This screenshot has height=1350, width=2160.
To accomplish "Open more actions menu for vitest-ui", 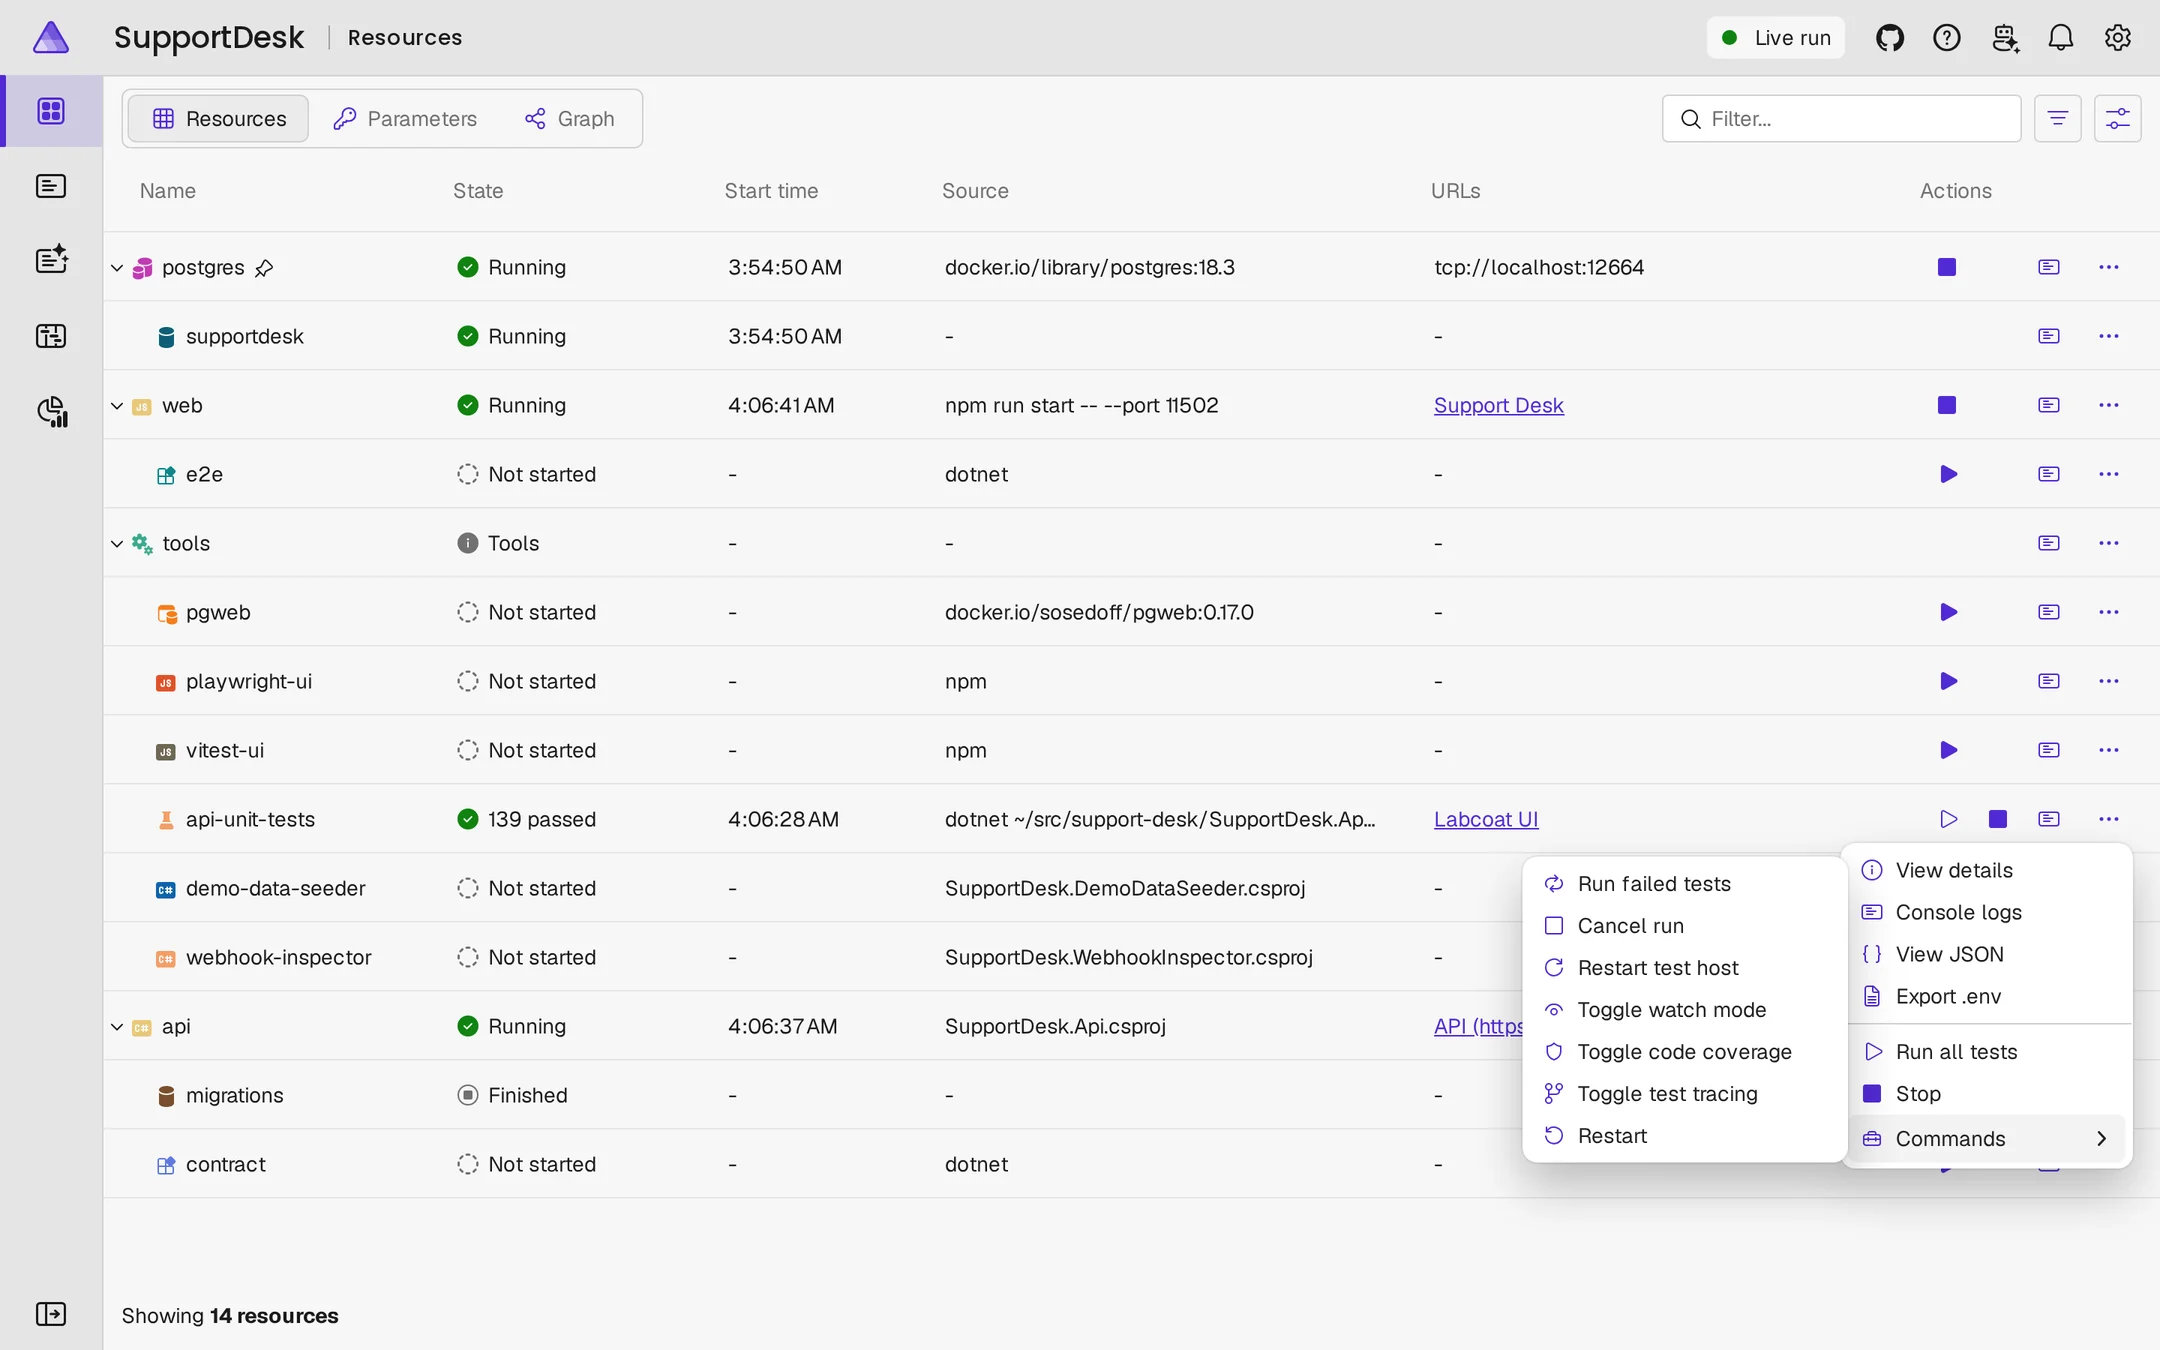I will coord(2109,750).
